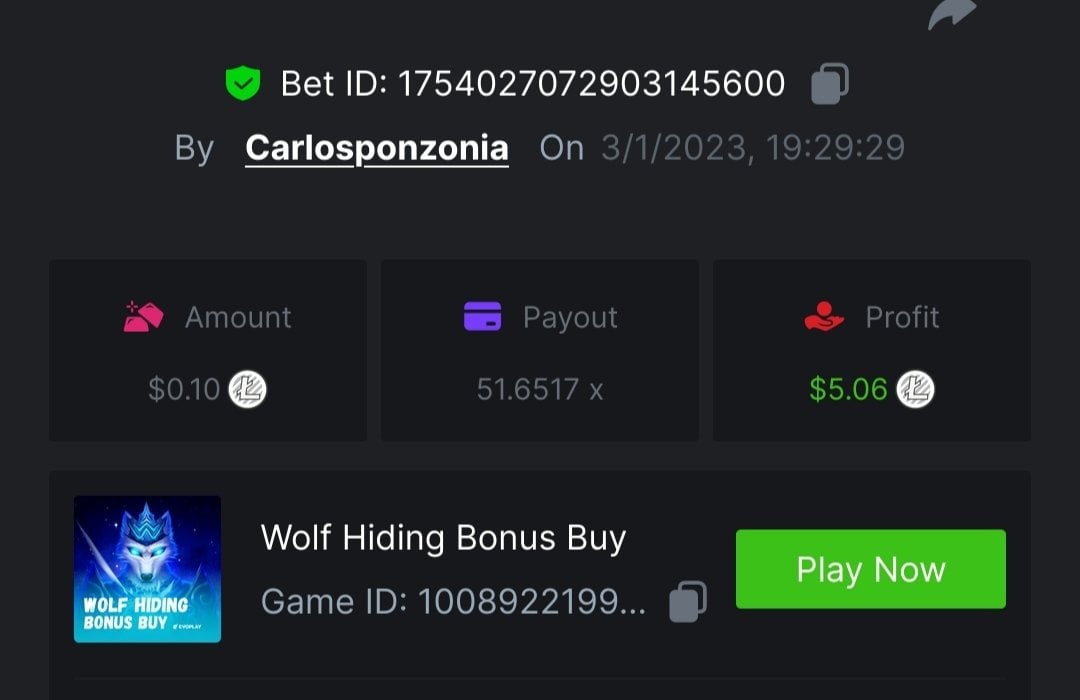Click the Wolf Hiding Bonus Buy title

(x=443, y=538)
